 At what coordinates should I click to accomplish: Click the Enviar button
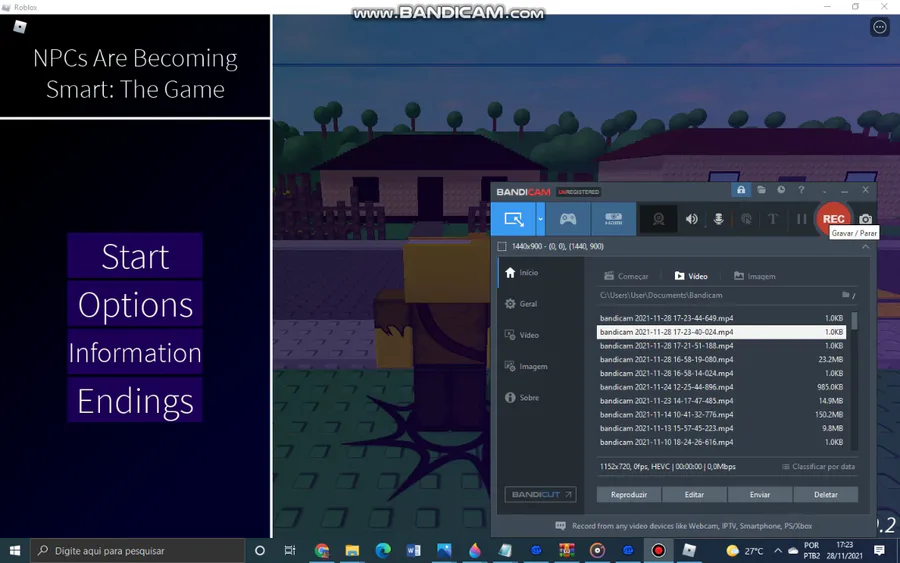[759, 494]
